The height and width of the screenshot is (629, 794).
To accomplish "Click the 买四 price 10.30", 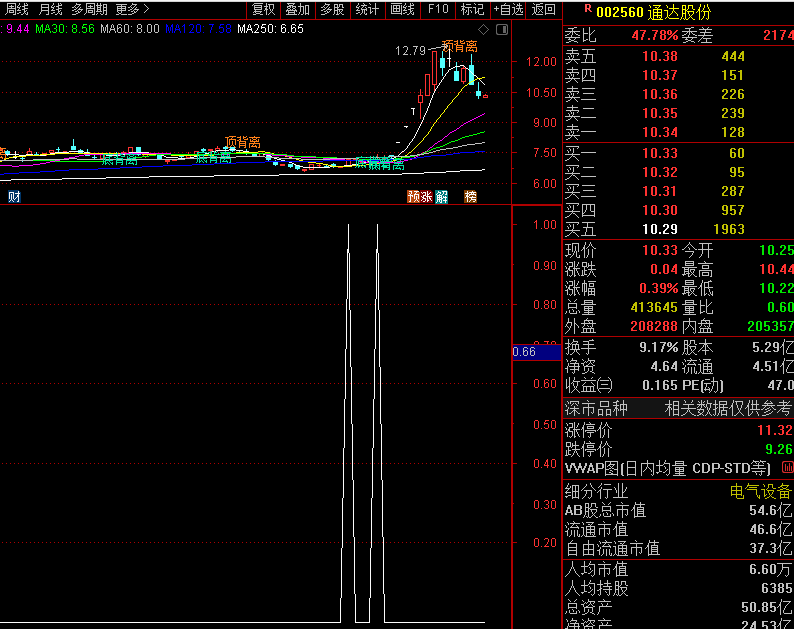I will coord(660,210).
